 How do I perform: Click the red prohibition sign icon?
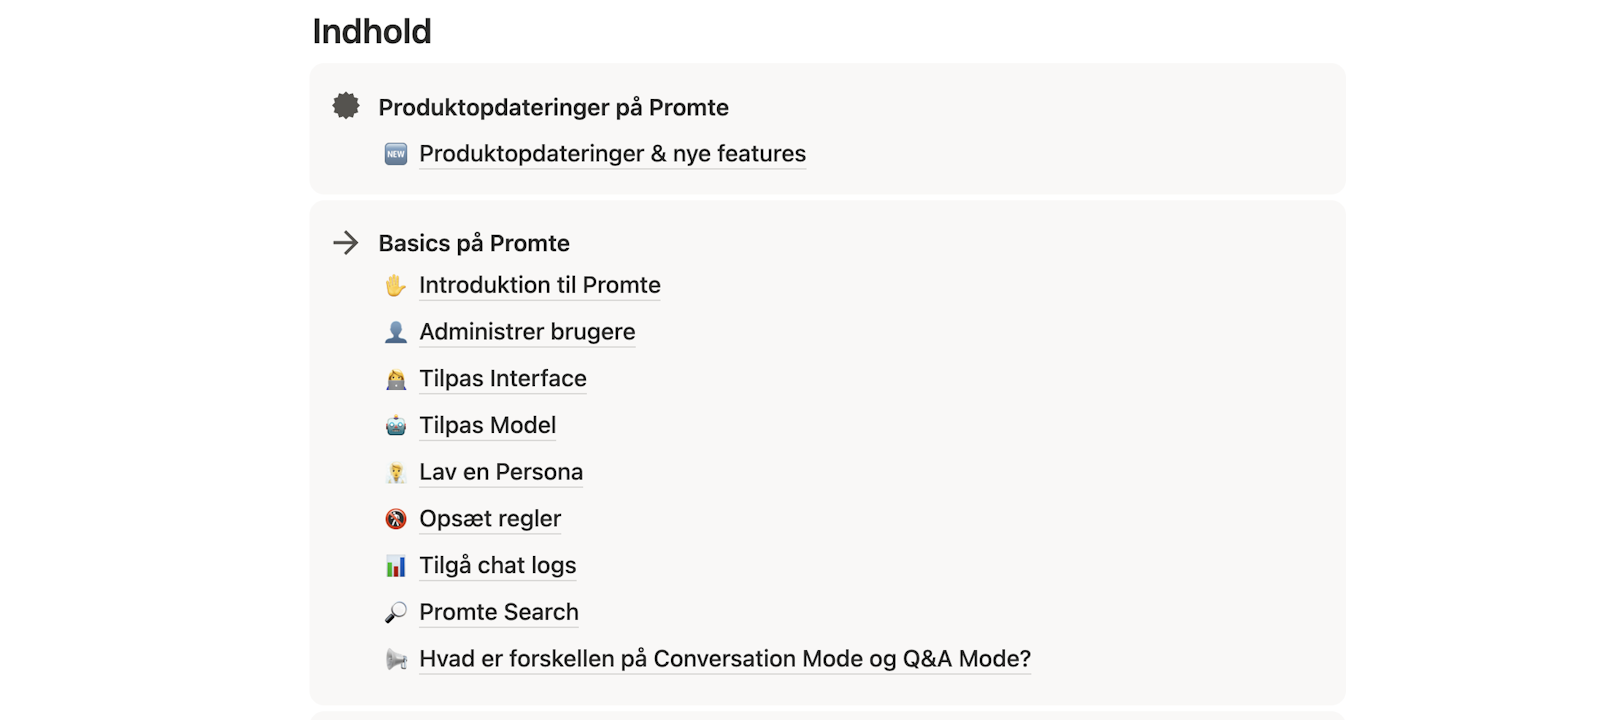click(x=396, y=519)
